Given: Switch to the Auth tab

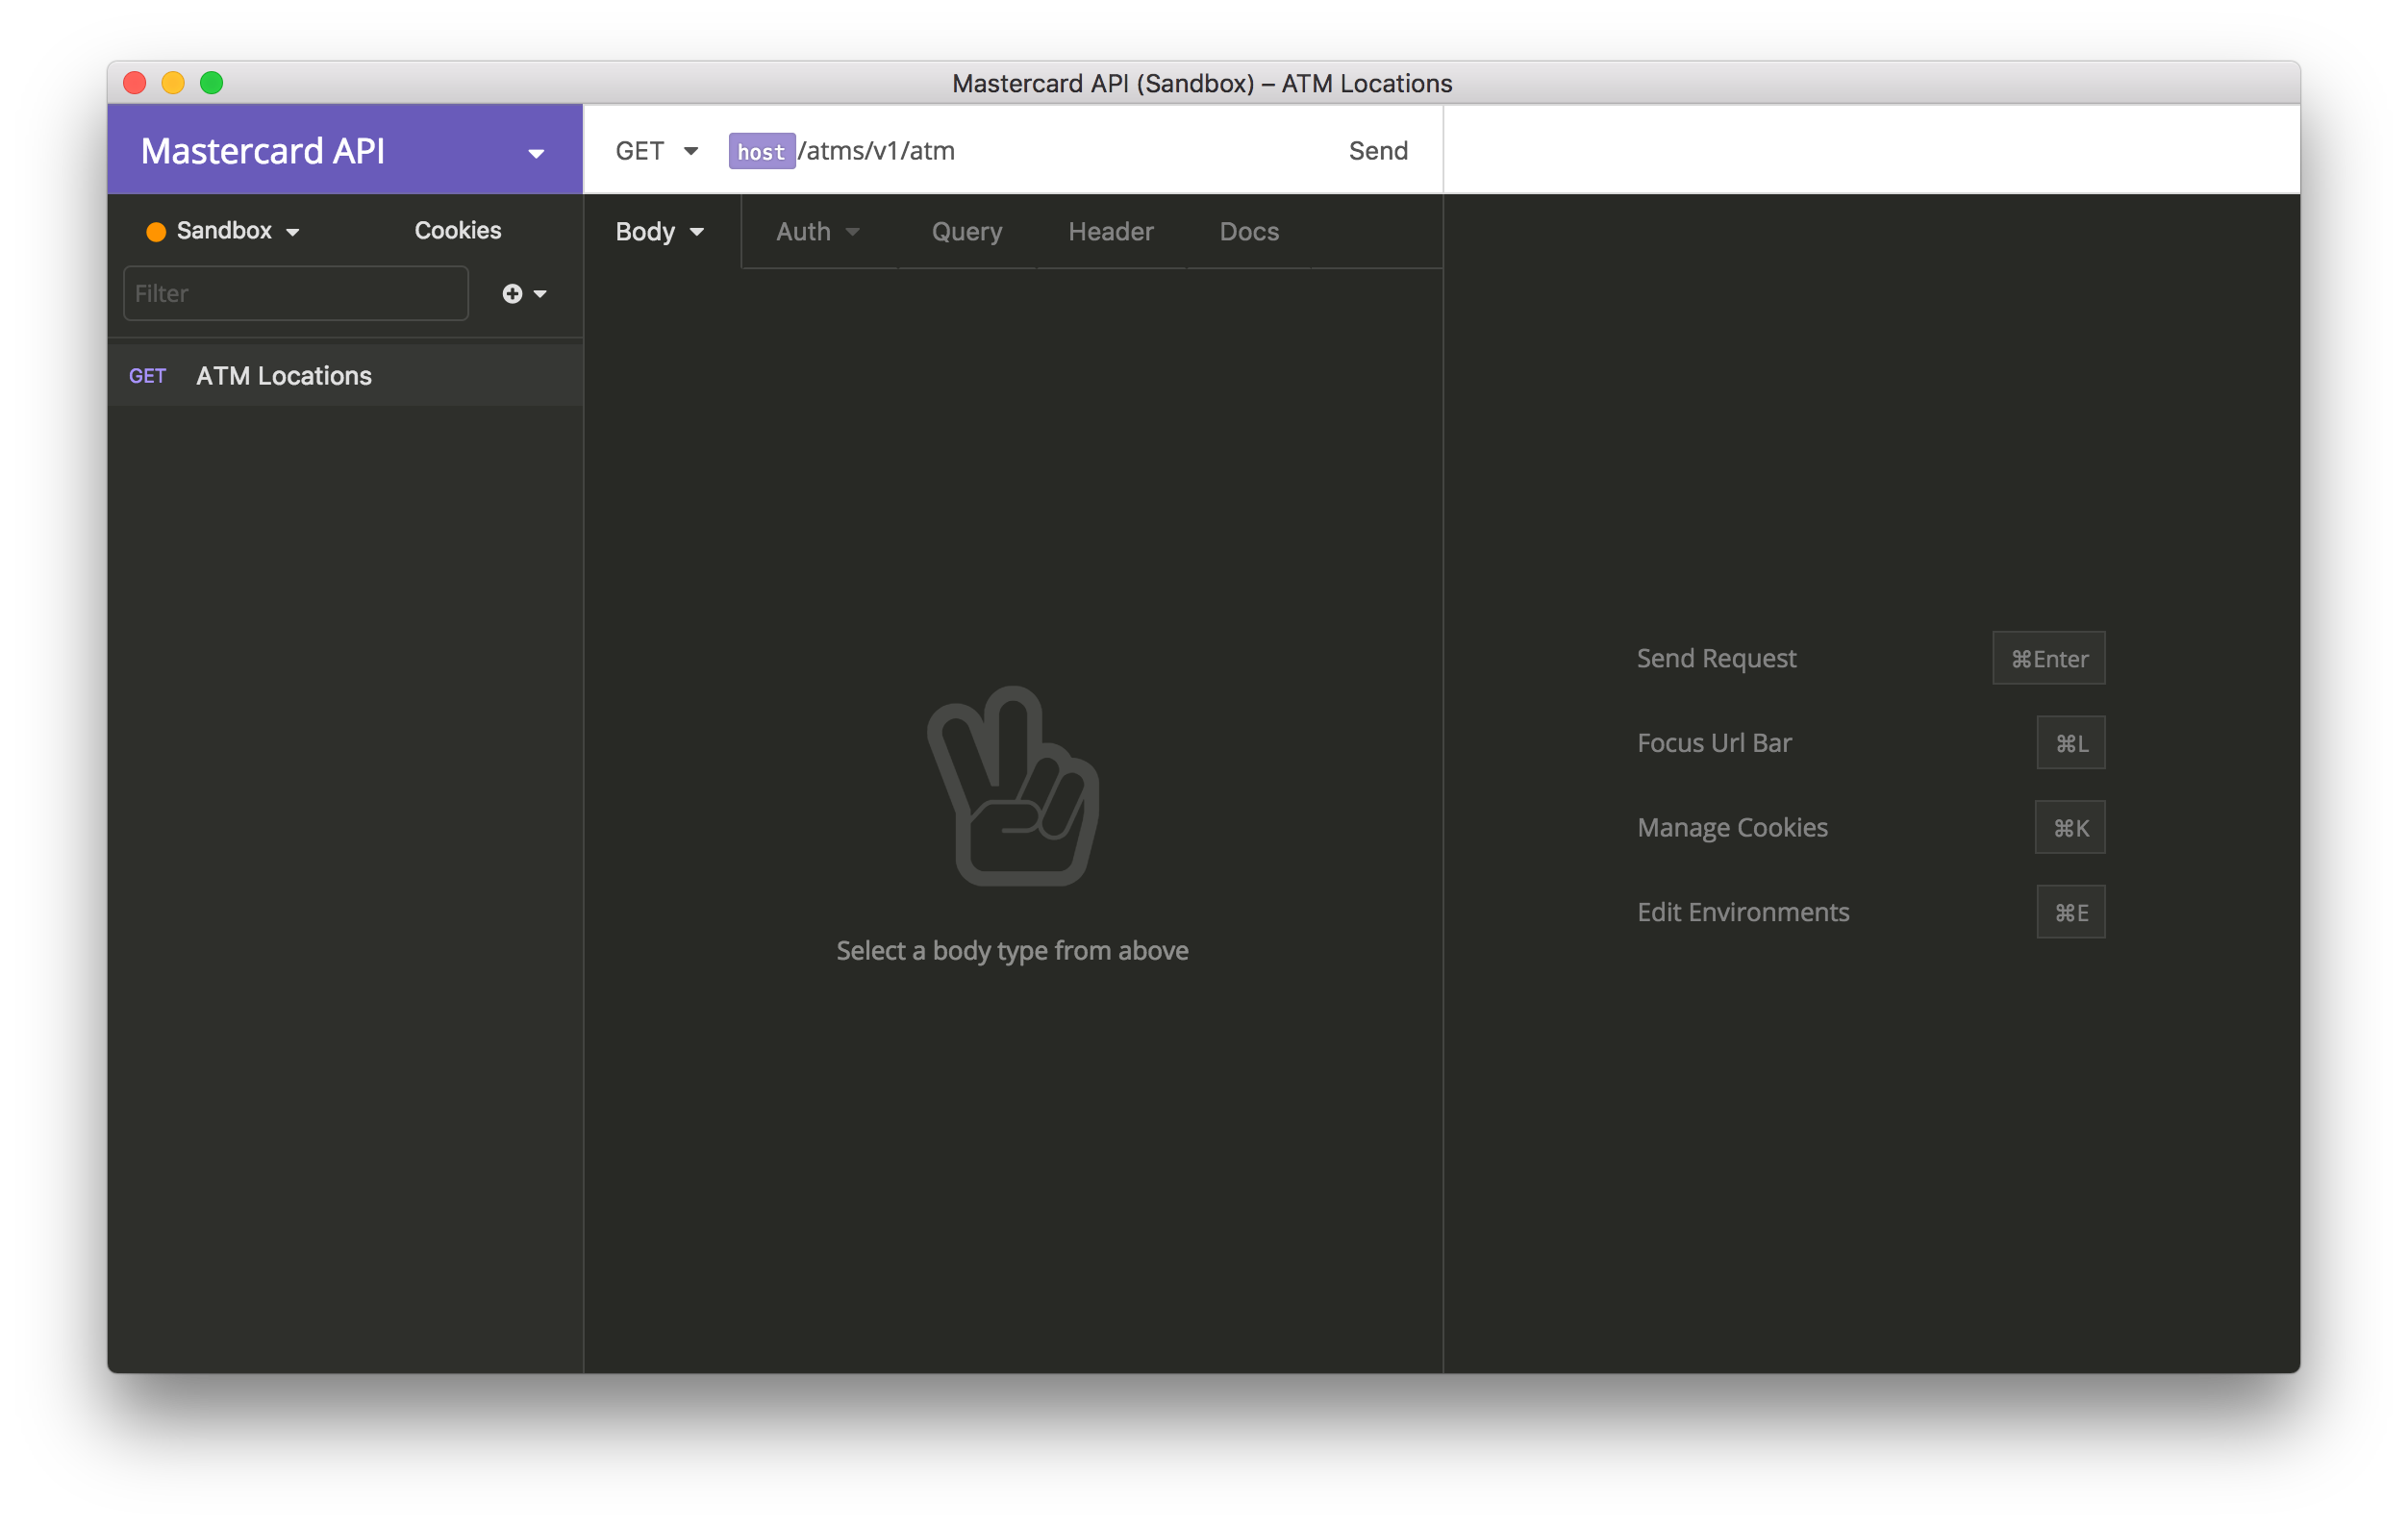Looking at the screenshot, I should pyautogui.click(x=817, y=231).
